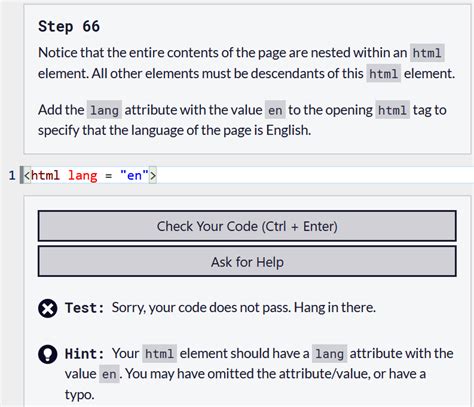Click line number 1 in the gutter

click(x=12, y=175)
